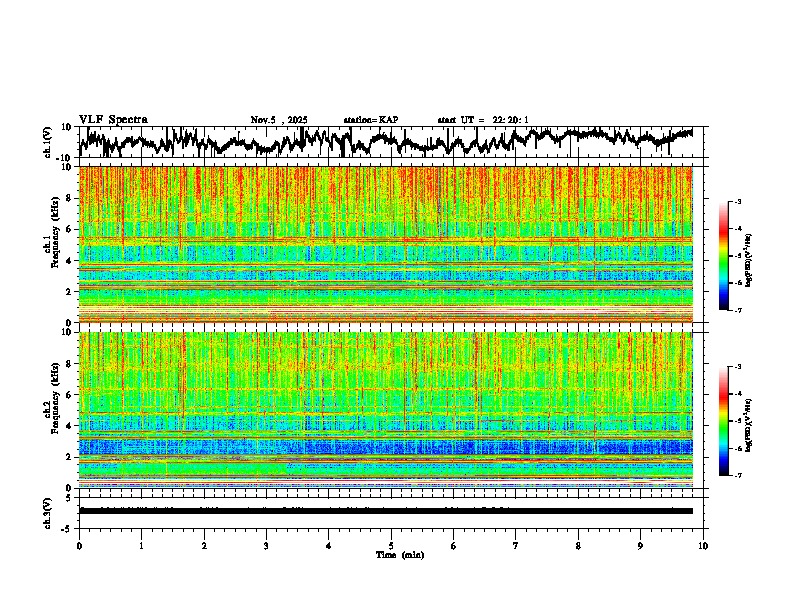Viewport: 792px width, 612px height.
Task: Select the "start UT = 22:20: 1" text
Action: 483,120
